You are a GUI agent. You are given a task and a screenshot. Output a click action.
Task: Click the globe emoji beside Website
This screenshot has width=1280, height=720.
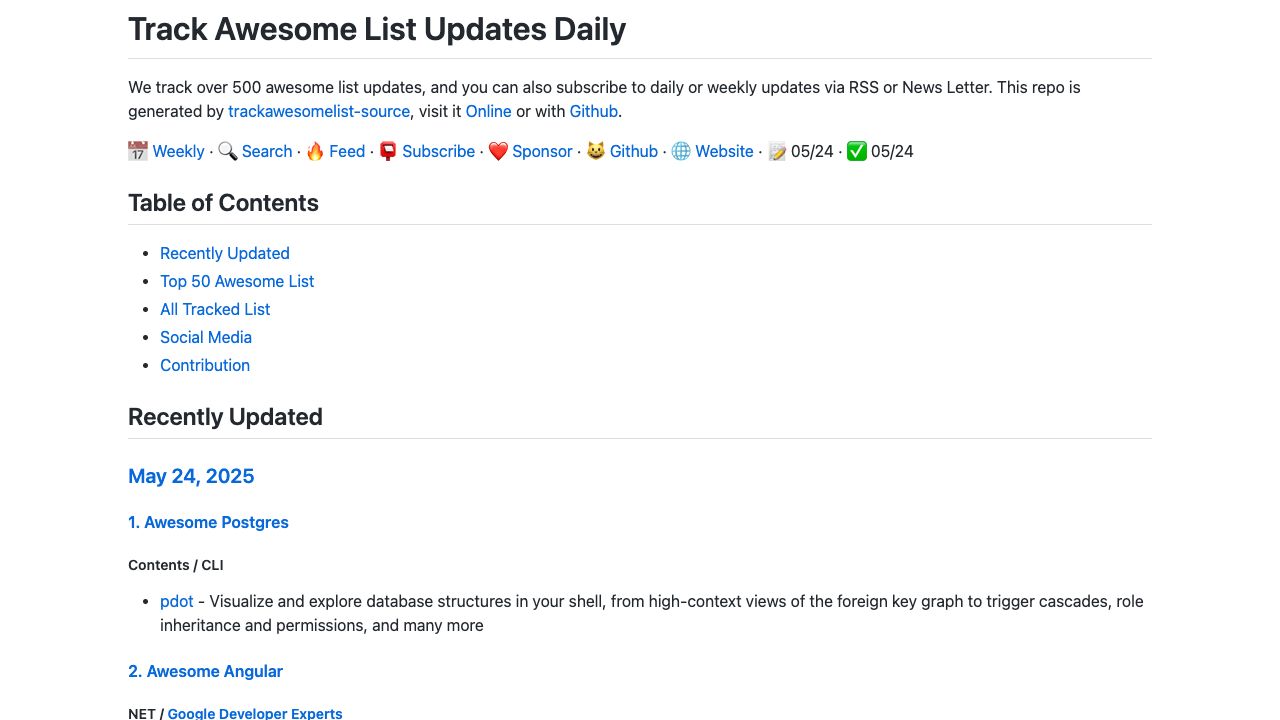coord(681,151)
